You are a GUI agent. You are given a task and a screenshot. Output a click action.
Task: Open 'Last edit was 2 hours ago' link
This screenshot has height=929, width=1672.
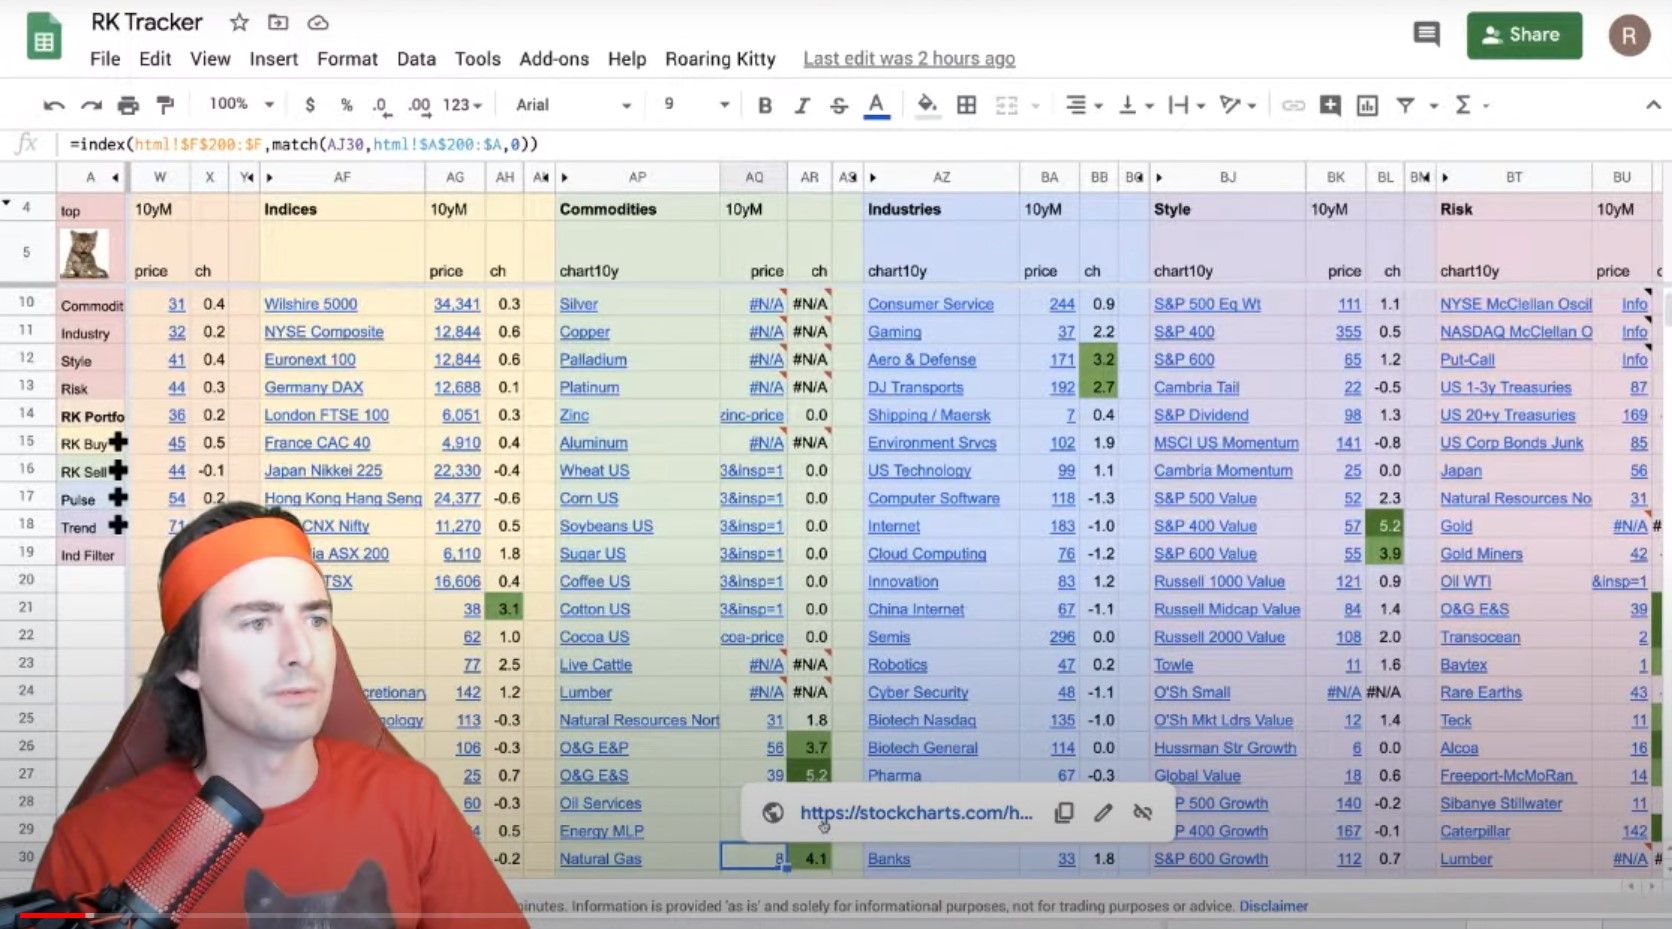click(x=909, y=59)
